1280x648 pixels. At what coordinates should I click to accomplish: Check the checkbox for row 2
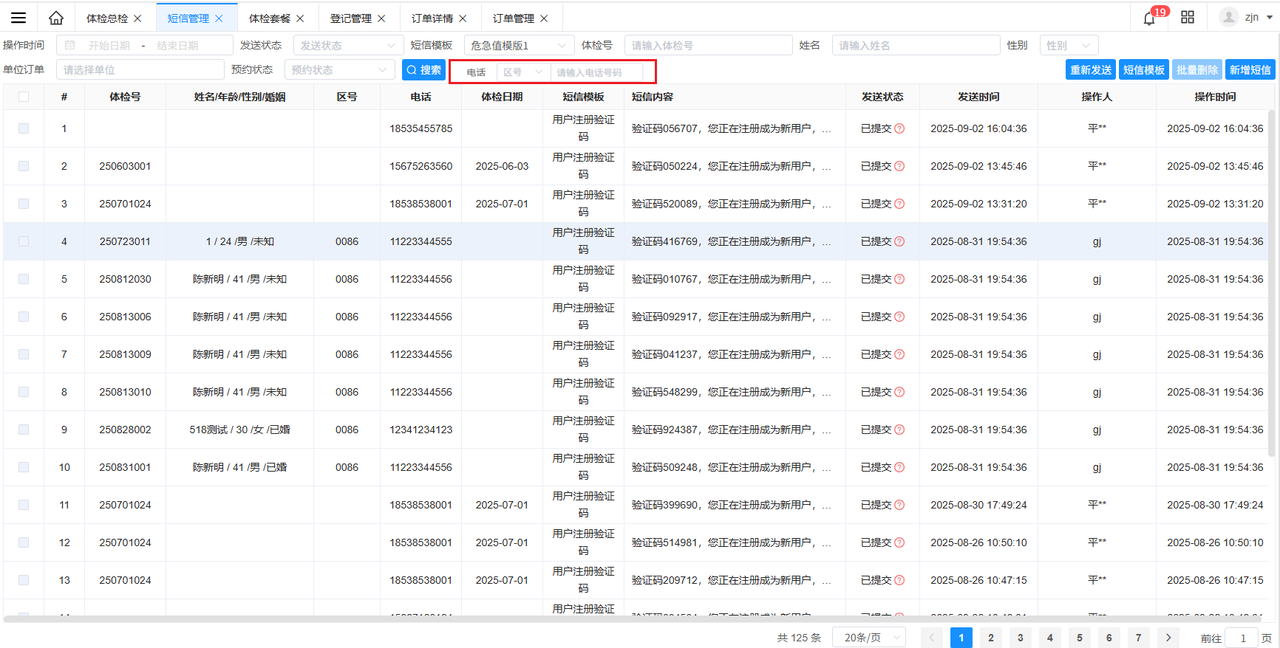pos(24,166)
